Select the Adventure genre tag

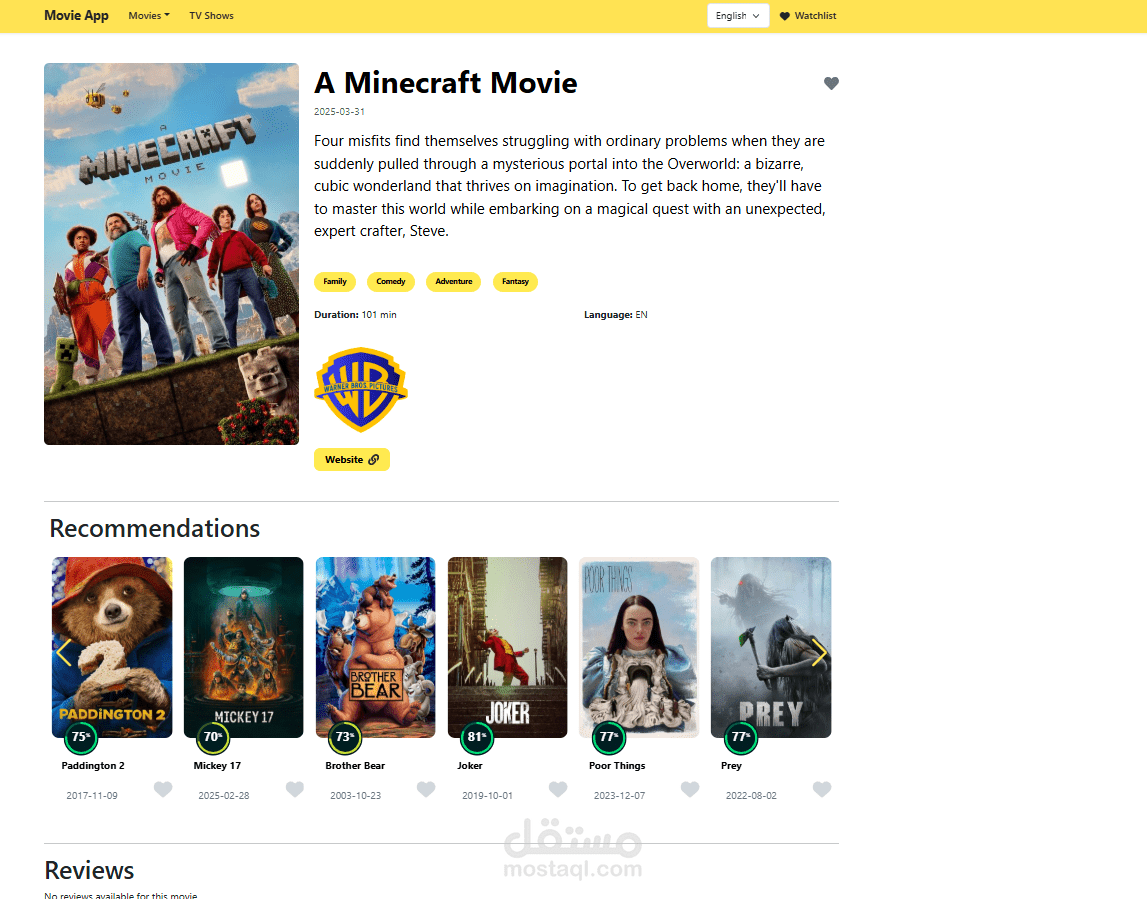(x=454, y=282)
